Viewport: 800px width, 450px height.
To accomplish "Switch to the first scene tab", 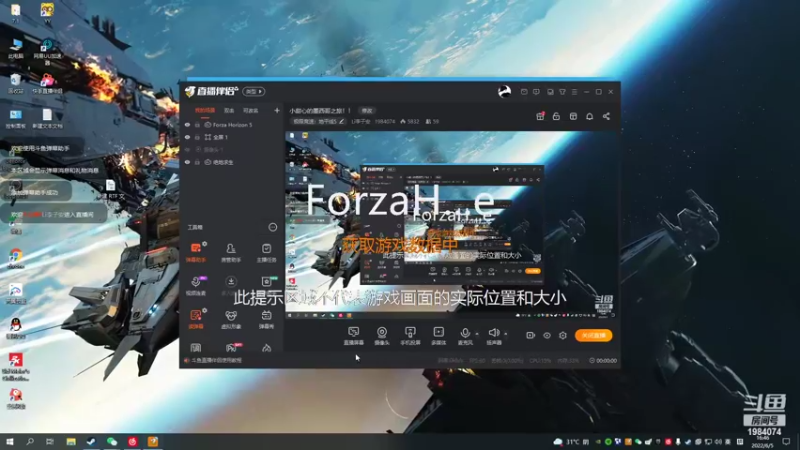I will 205,110.
